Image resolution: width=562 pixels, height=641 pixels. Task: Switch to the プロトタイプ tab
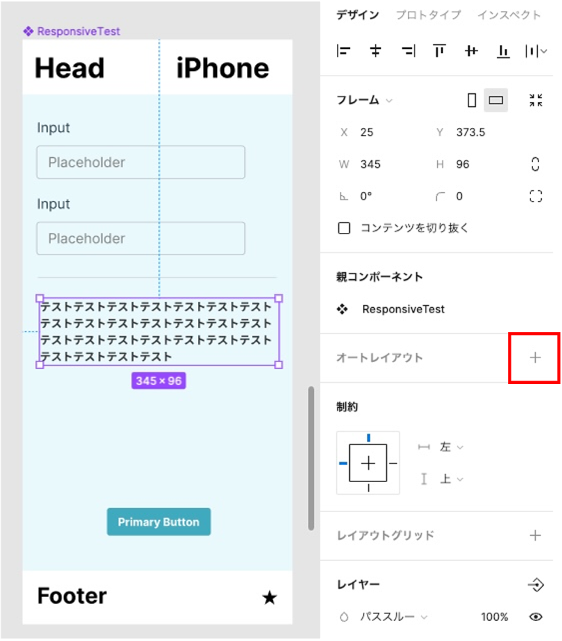coord(428,15)
